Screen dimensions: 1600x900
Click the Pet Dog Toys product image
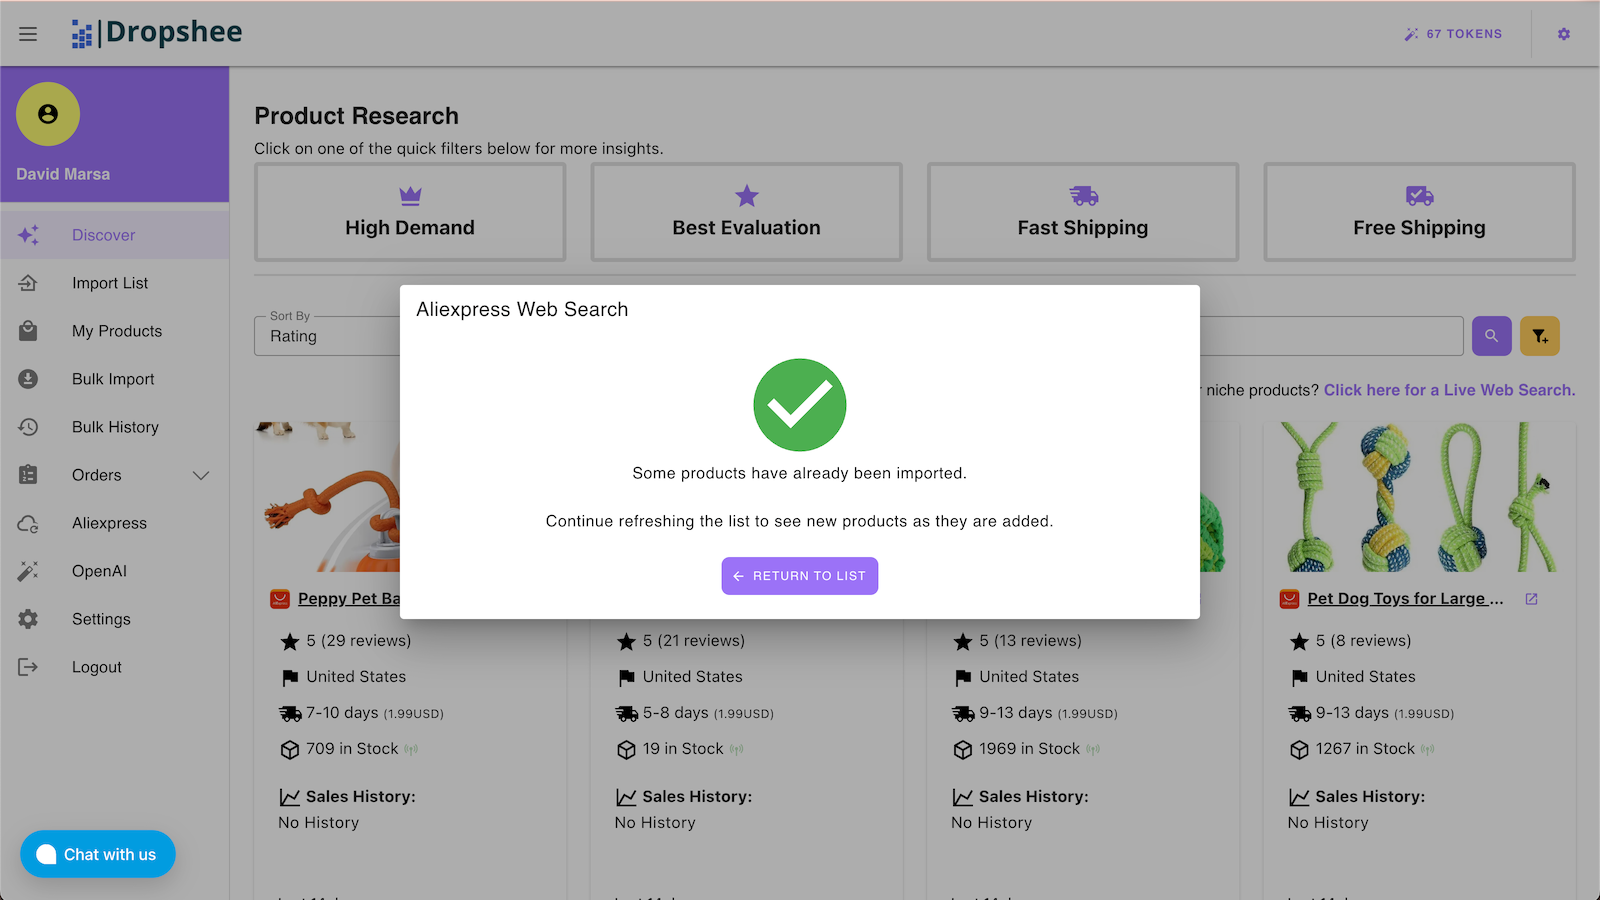(x=1420, y=497)
